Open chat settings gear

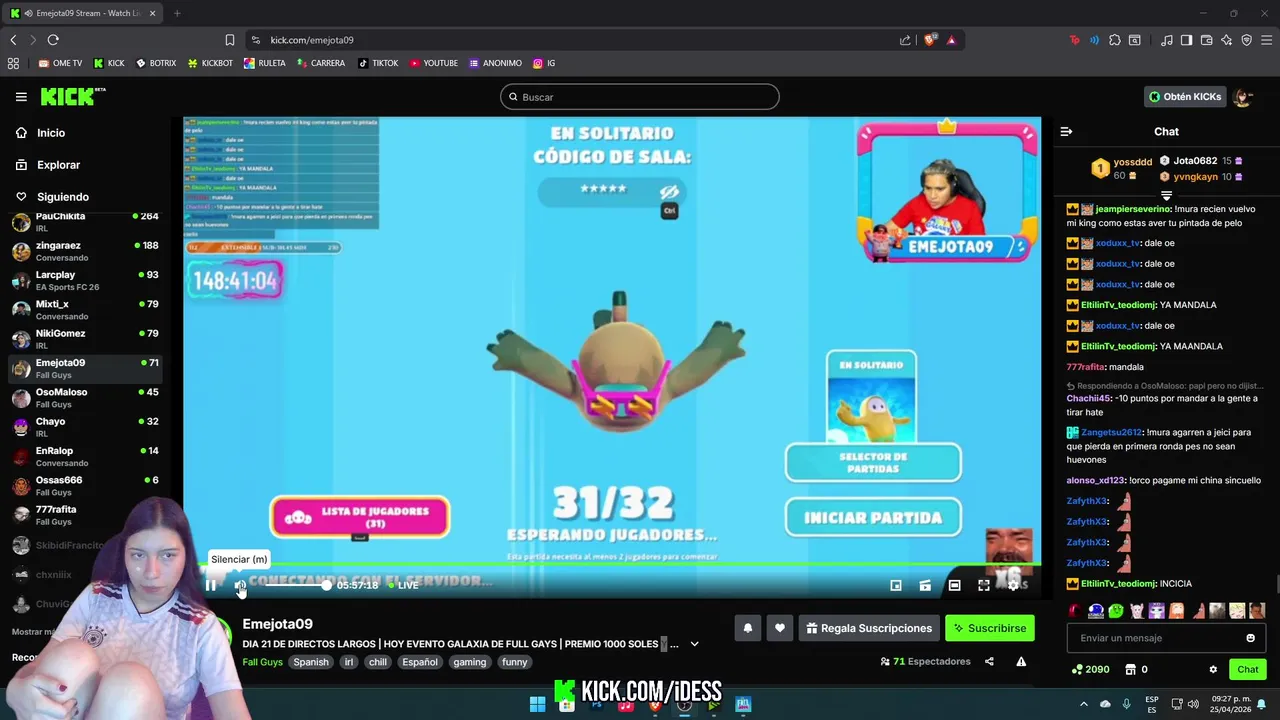1213,669
